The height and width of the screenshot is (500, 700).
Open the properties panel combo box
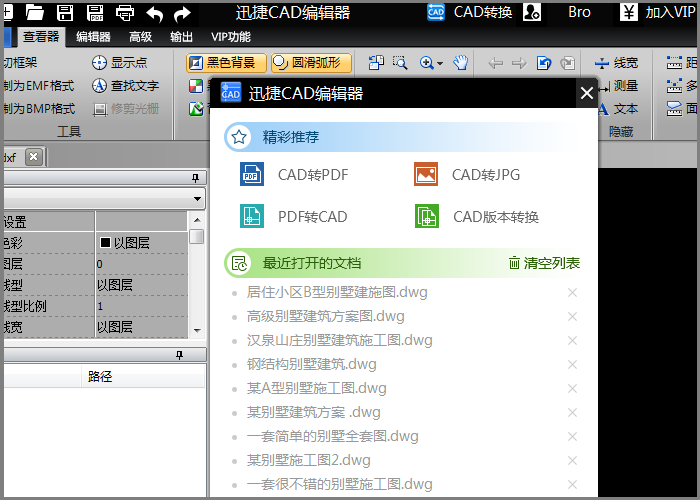point(197,199)
